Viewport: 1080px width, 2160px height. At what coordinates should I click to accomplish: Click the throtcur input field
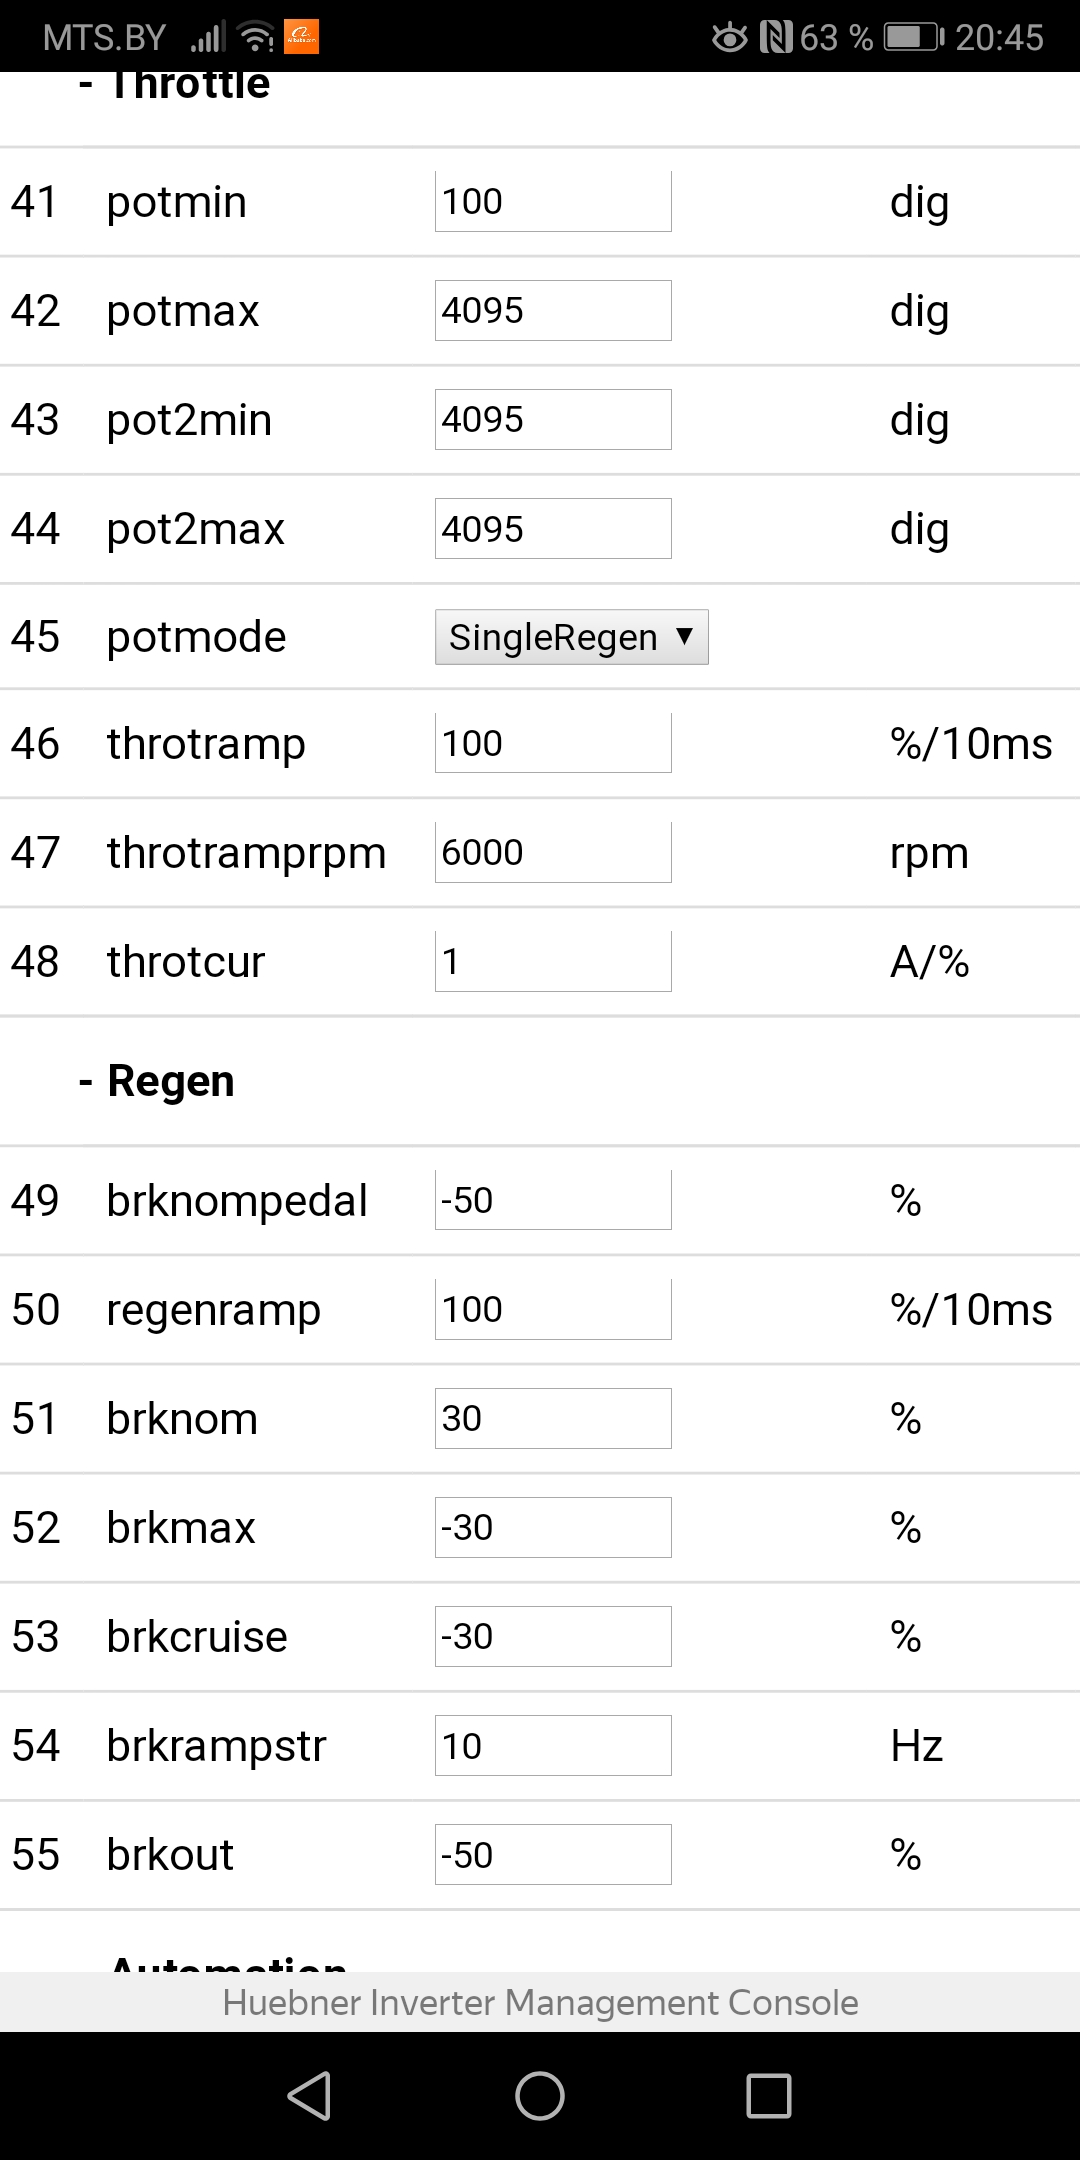553,962
